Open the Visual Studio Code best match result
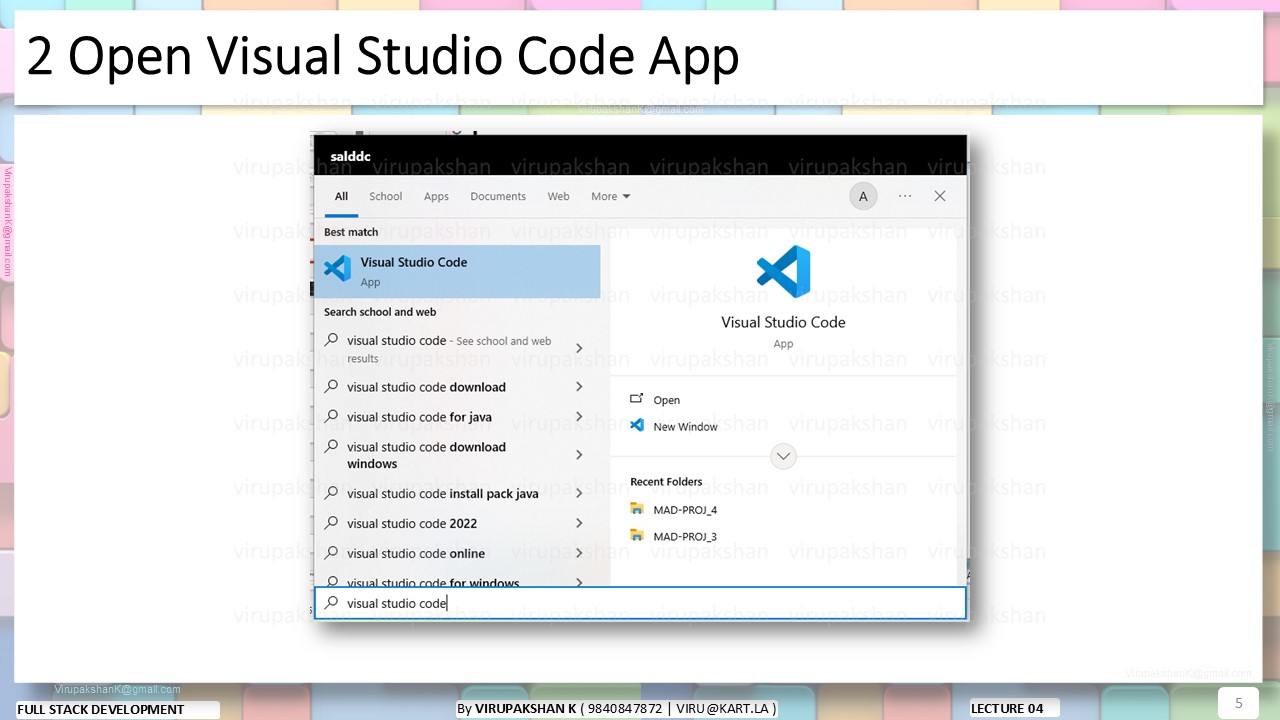The width and height of the screenshot is (1280, 720). tap(457, 271)
